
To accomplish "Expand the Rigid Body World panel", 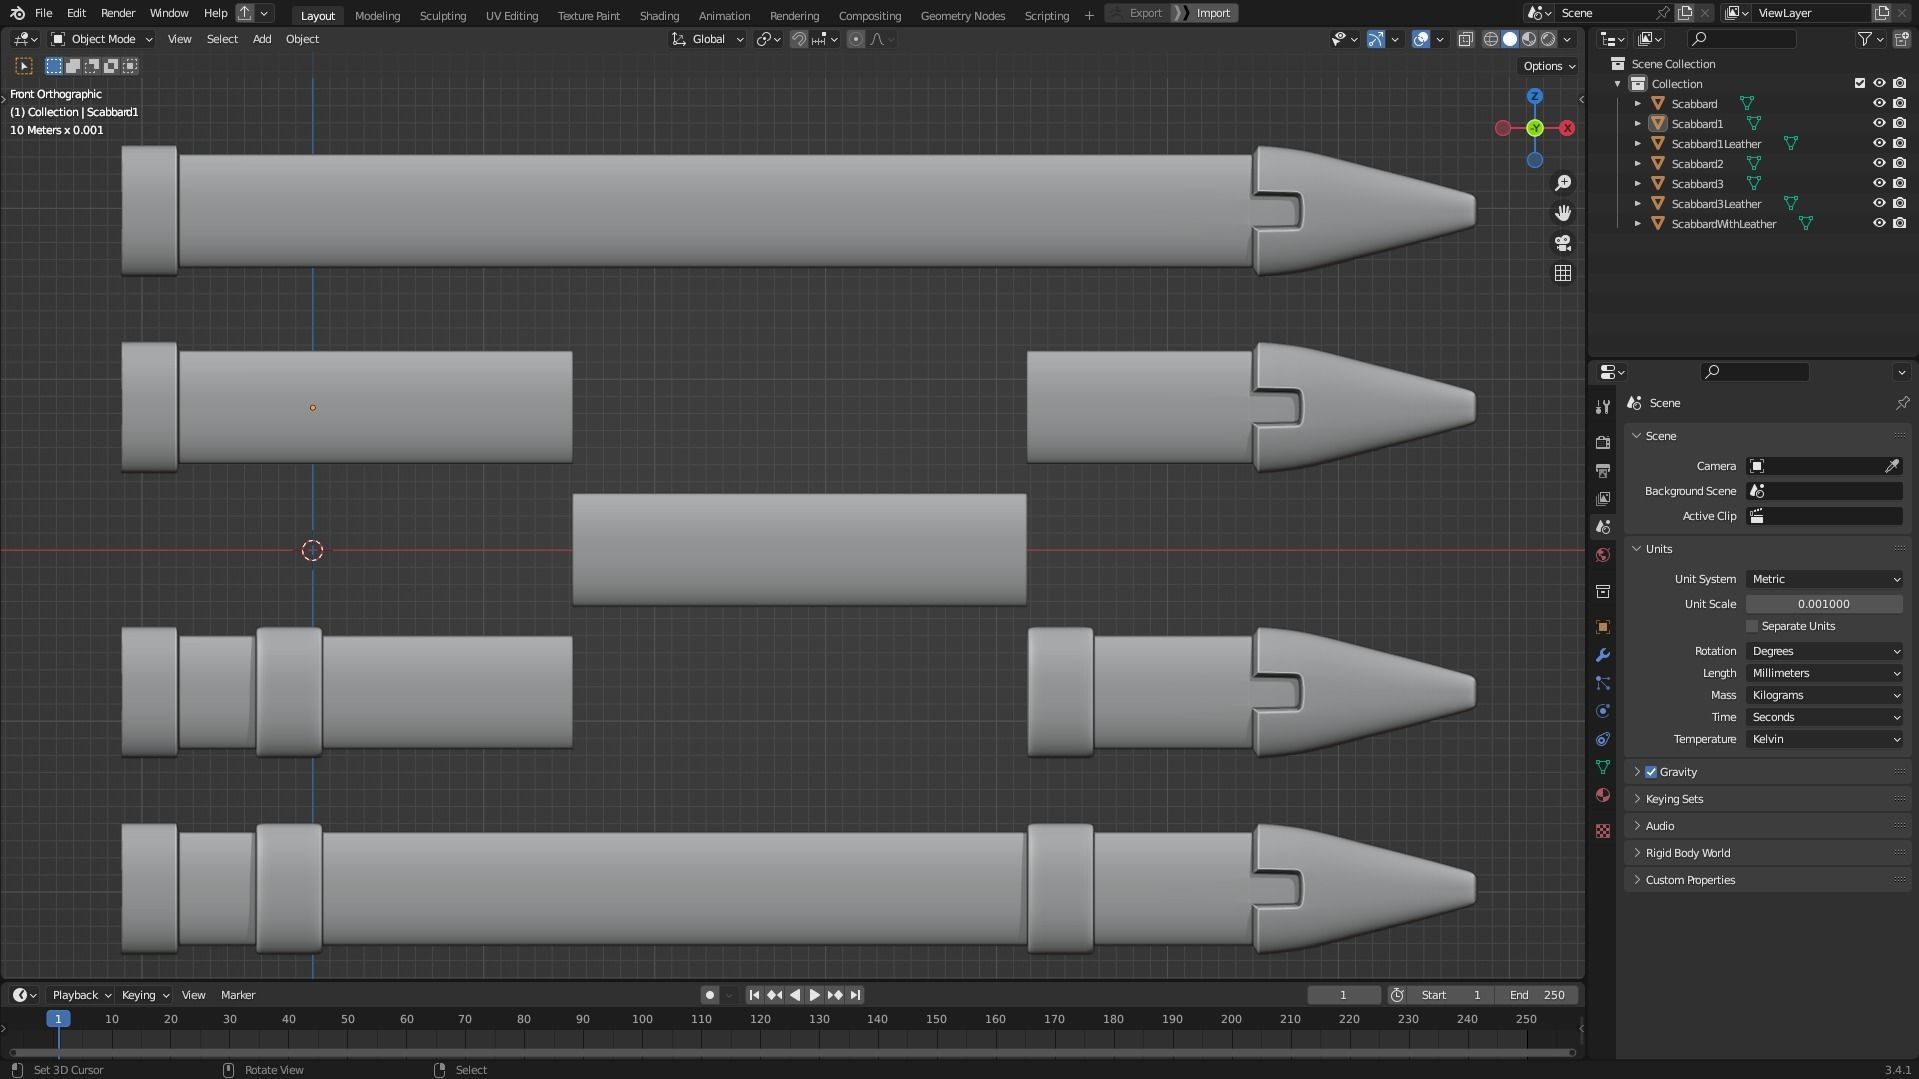I will [x=1768, y=853].
